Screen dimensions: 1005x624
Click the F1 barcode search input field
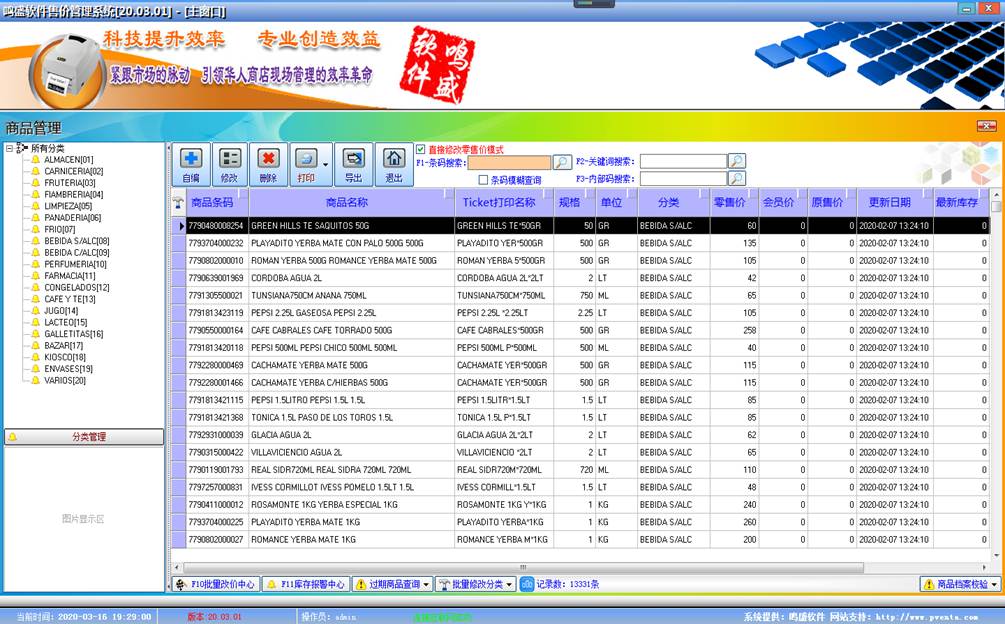pyautogui.click(x=508, y=162)
